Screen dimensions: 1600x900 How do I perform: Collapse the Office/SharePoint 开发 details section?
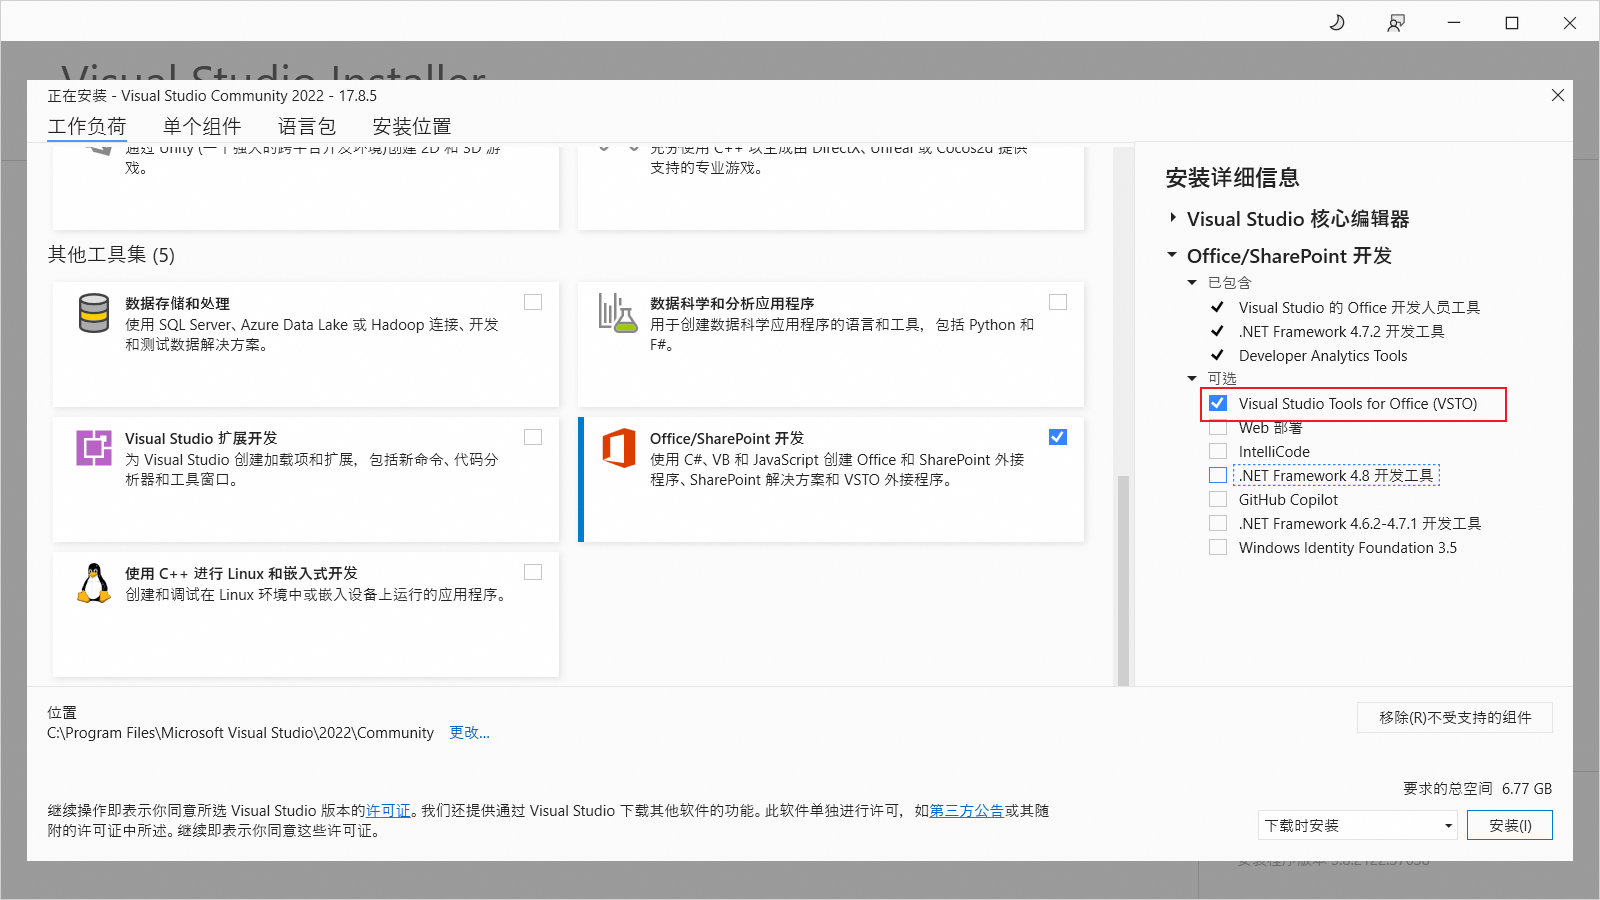coord(1173,255)
